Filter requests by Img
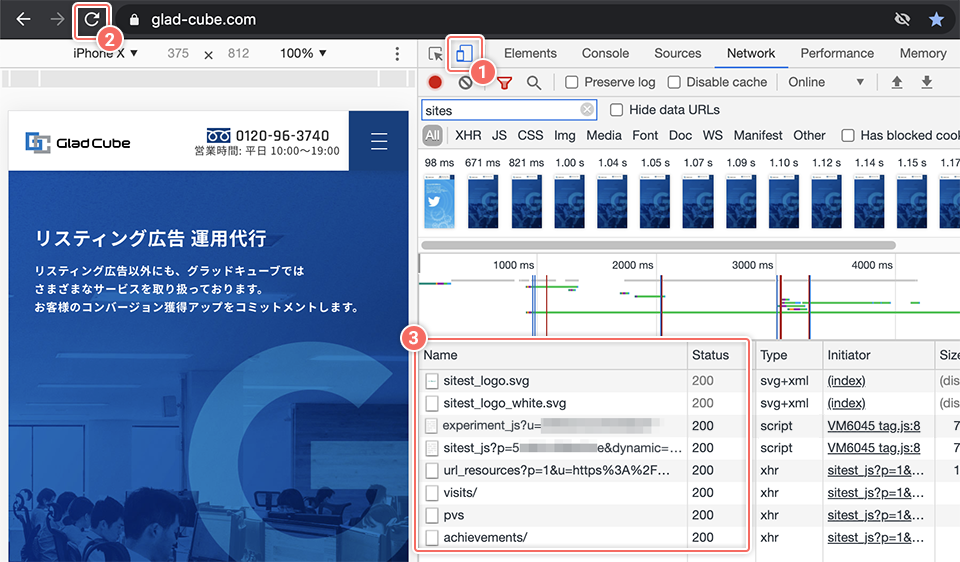Viewport: 960px width, 562px height. (x=564, y=135)
